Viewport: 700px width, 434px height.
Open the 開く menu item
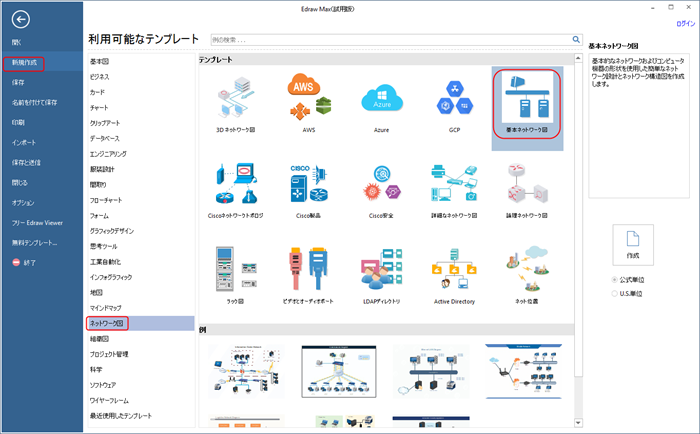pos(17,42)
